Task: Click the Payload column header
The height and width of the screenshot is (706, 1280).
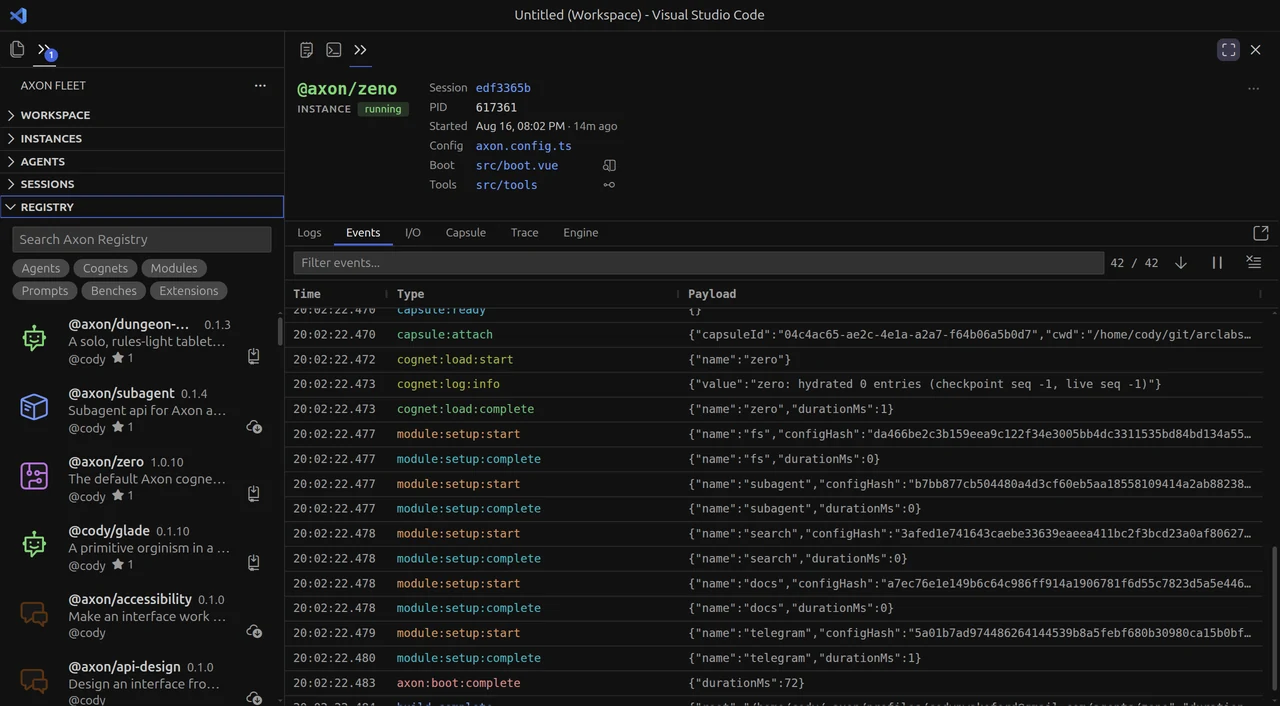Action: point(712,294)
